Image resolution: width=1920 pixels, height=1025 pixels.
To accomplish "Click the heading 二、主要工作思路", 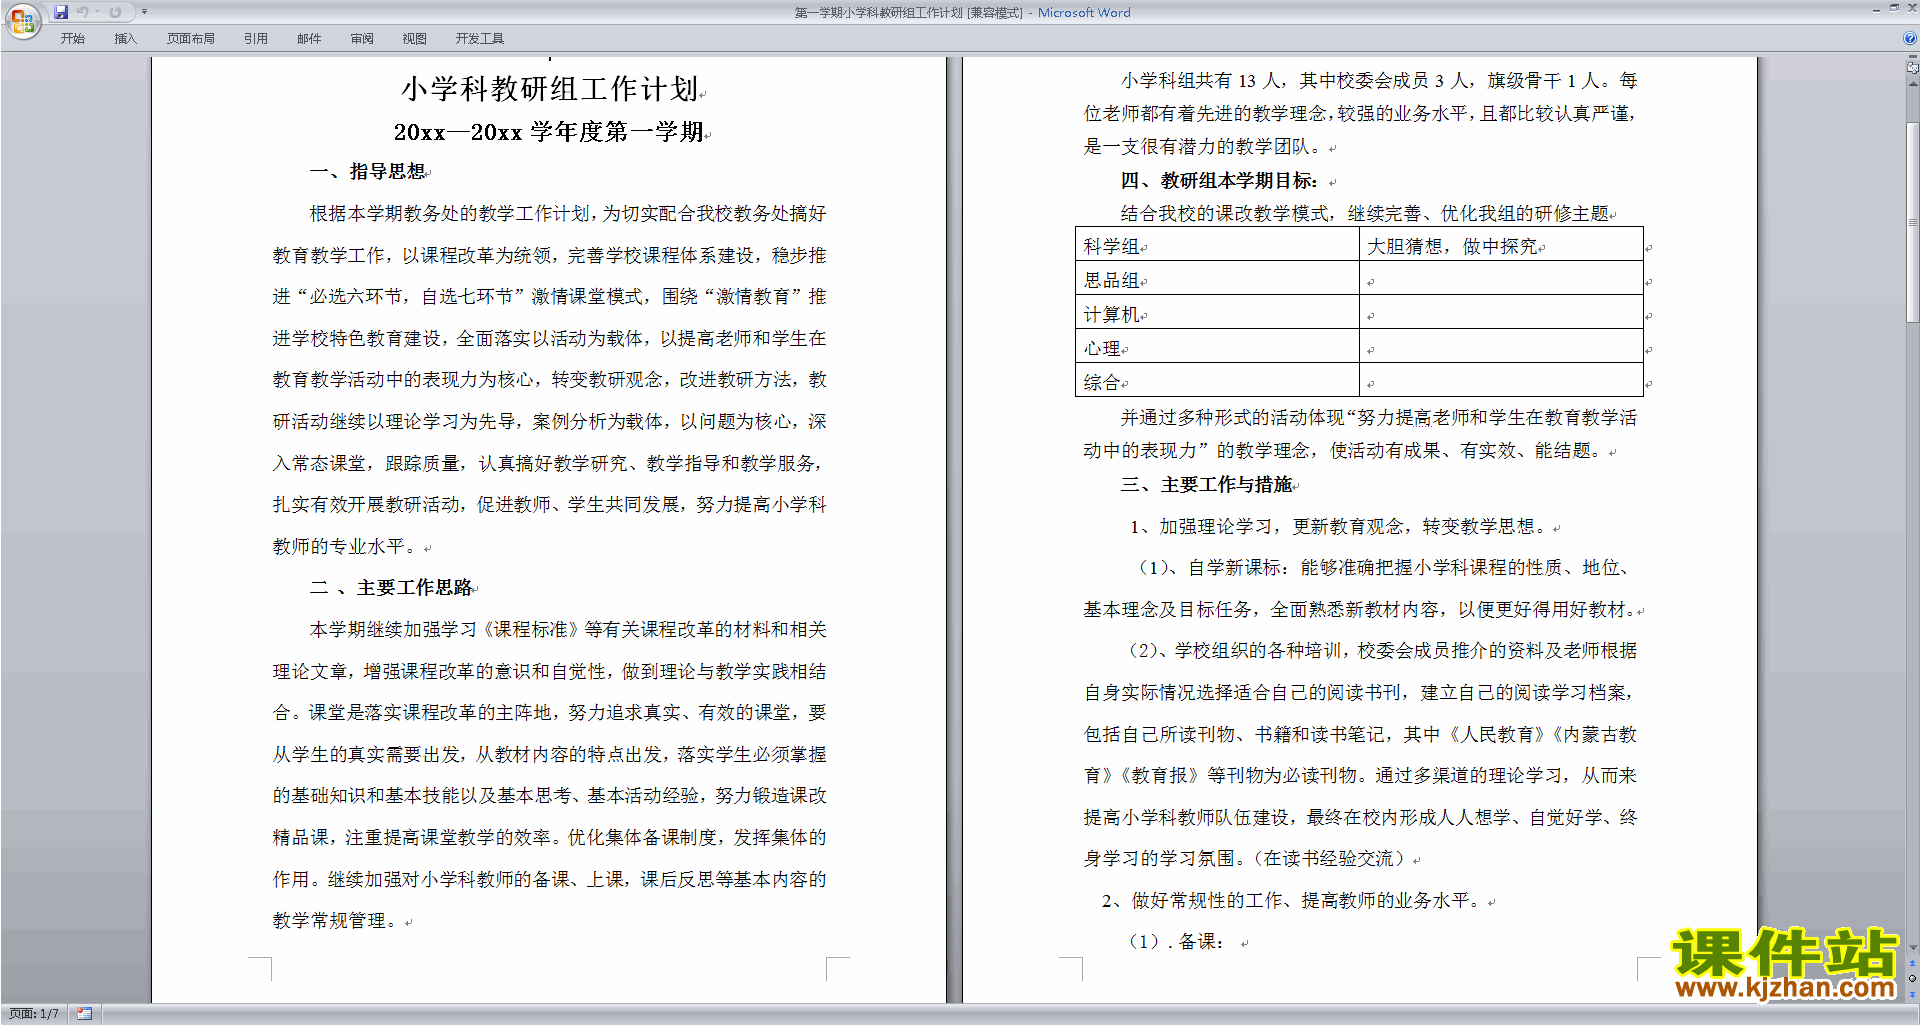I will 391,588.
